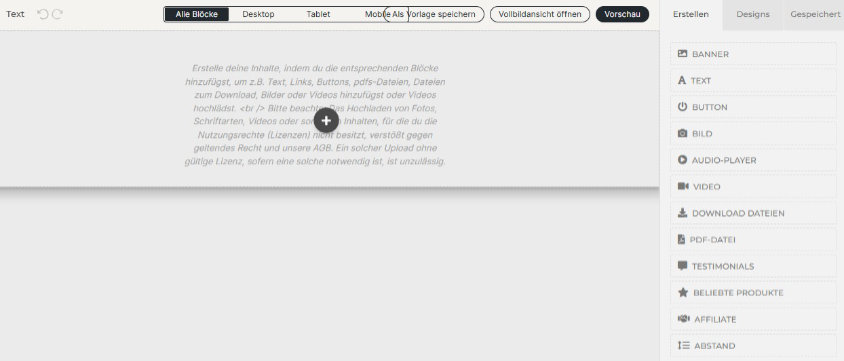The height and width of the screenshot is (361, 844).
Task: Click the Banner image icon
Action: tap(683, 54)
